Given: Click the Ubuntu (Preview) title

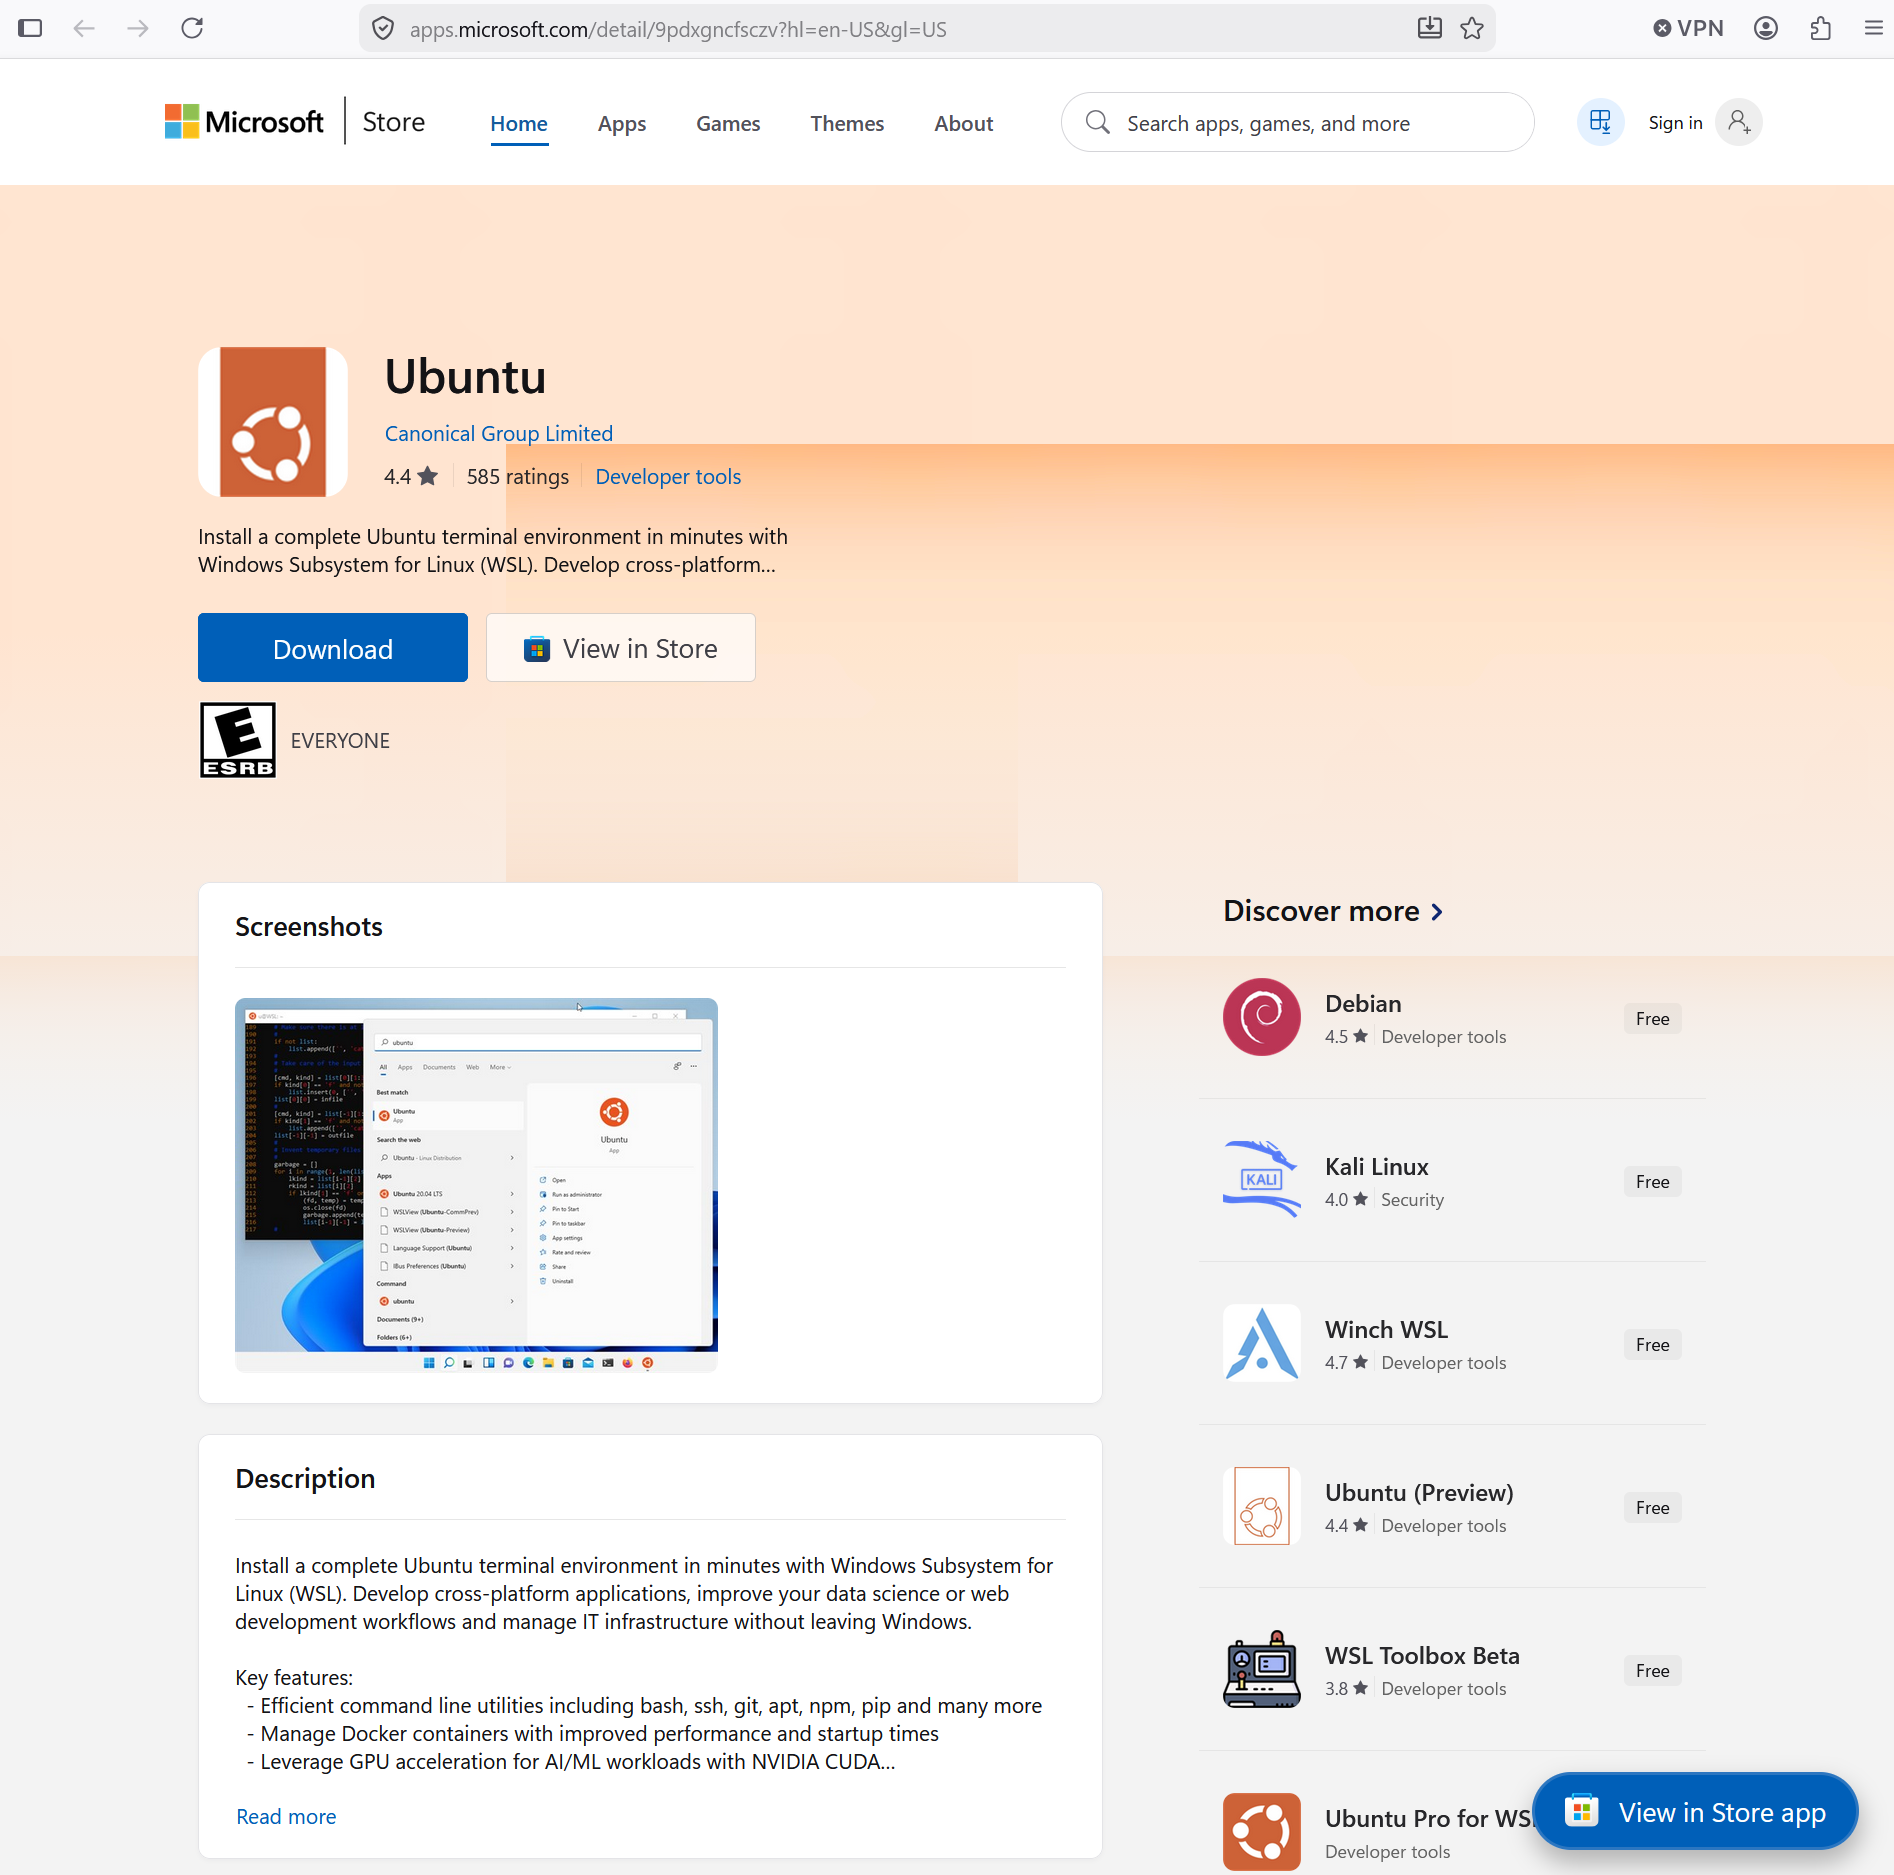Looking at the screenshot, I should [1419, 1492].
